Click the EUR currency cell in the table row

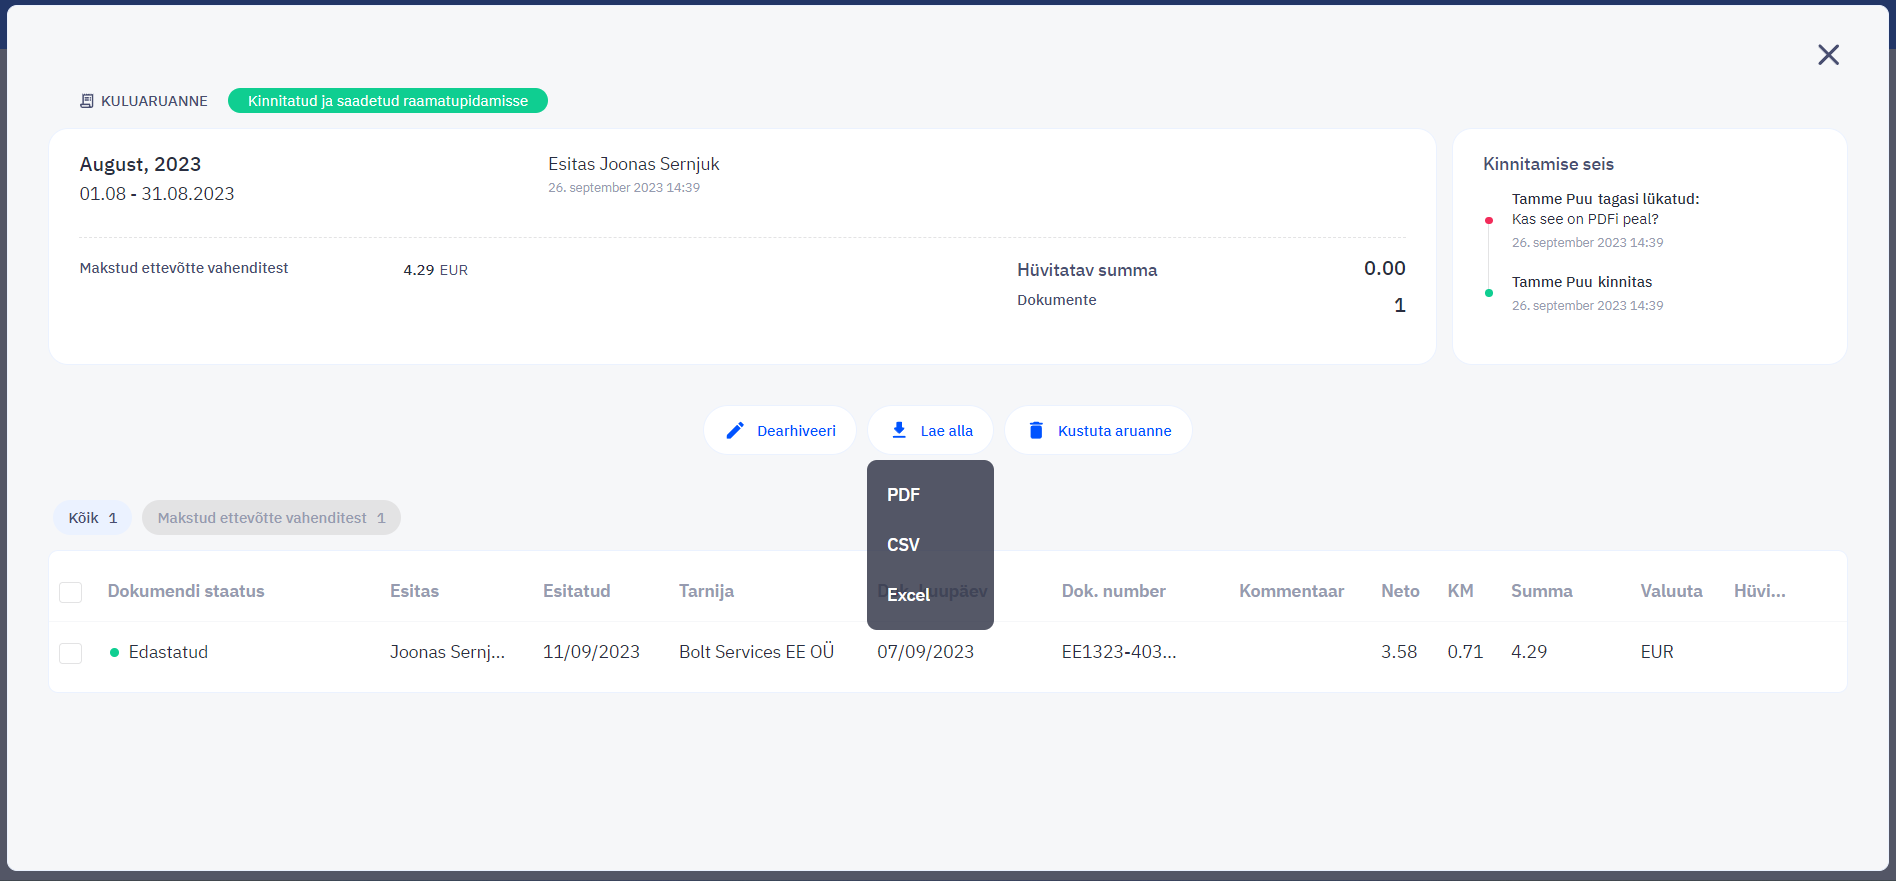pos(1656,652)
